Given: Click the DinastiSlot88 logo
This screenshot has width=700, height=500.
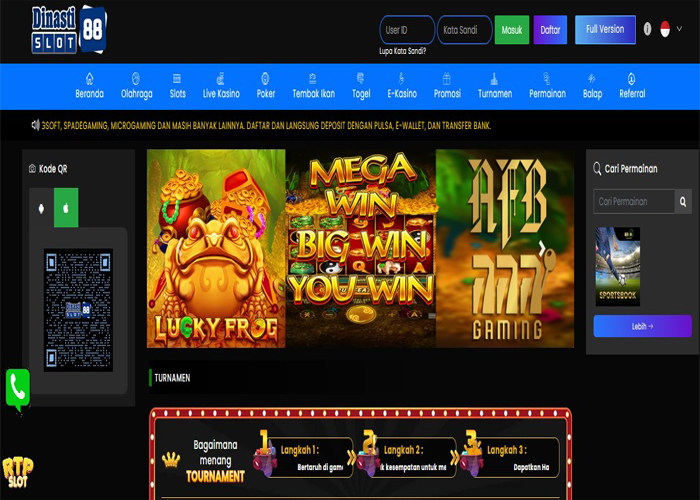Looking at the screenshot, I should pyautogui.click(x=69, y=30).
